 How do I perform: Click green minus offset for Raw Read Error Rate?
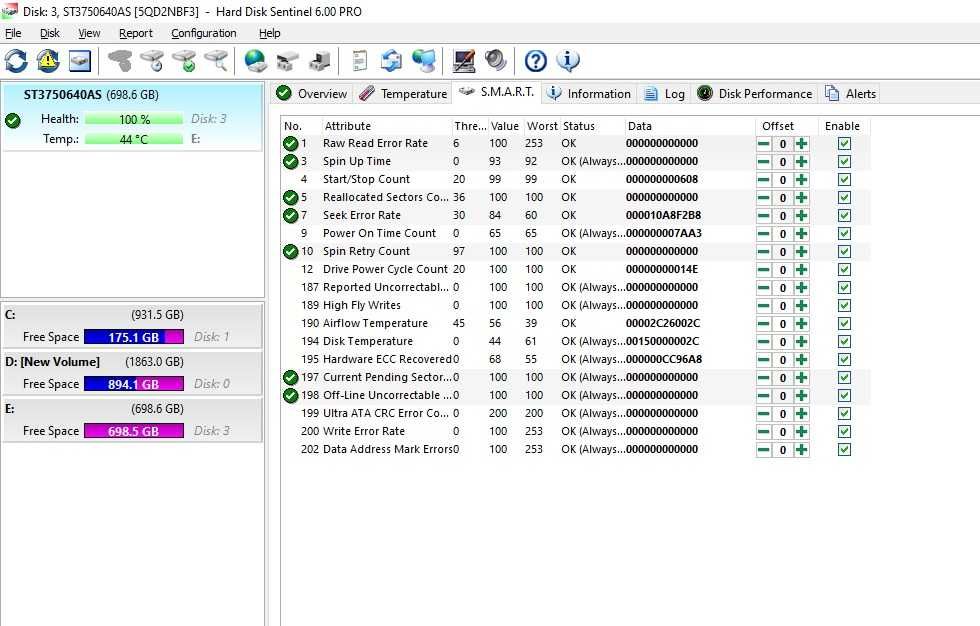point(764,144)
